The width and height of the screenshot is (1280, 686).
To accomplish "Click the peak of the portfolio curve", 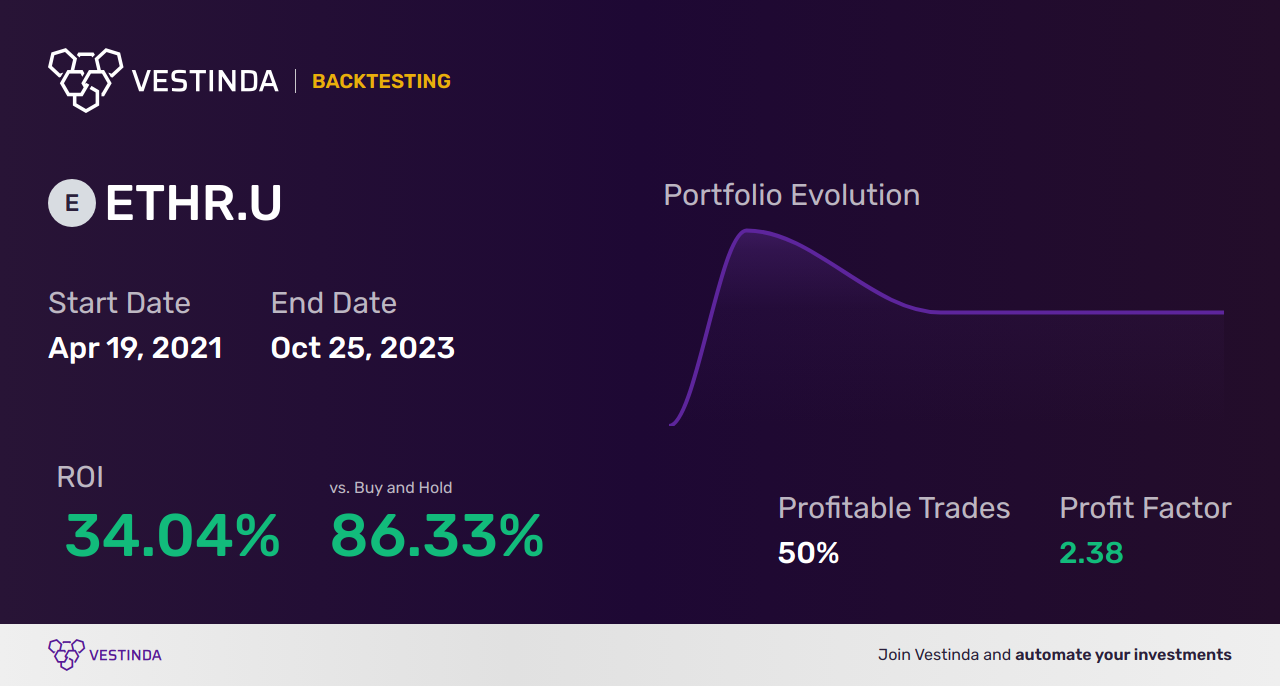I will click(x=746, y=231).
